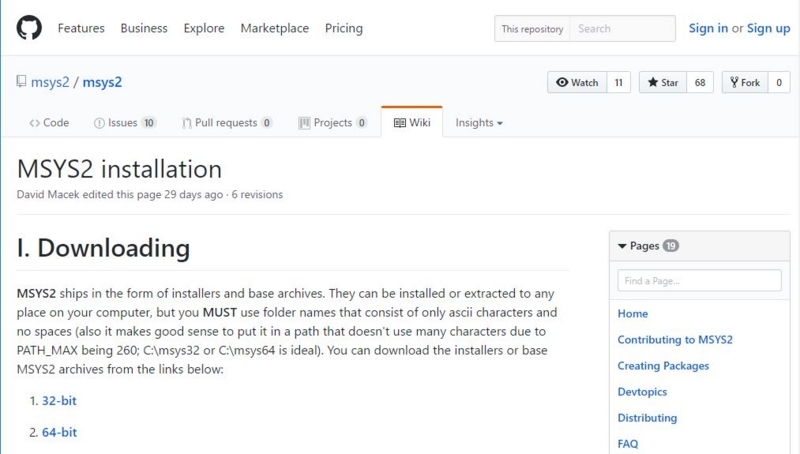Click the Sign in link
The height and width of the screenshot is (454, 800).
[708, 28]
